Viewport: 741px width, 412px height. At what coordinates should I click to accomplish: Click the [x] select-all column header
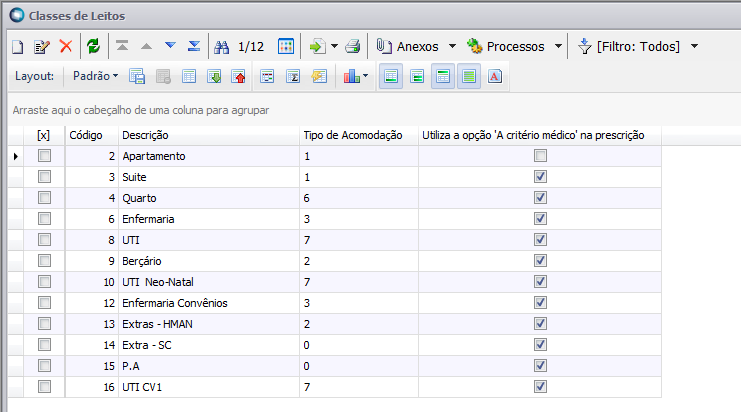pyautogui.click(x=44, y=135)
